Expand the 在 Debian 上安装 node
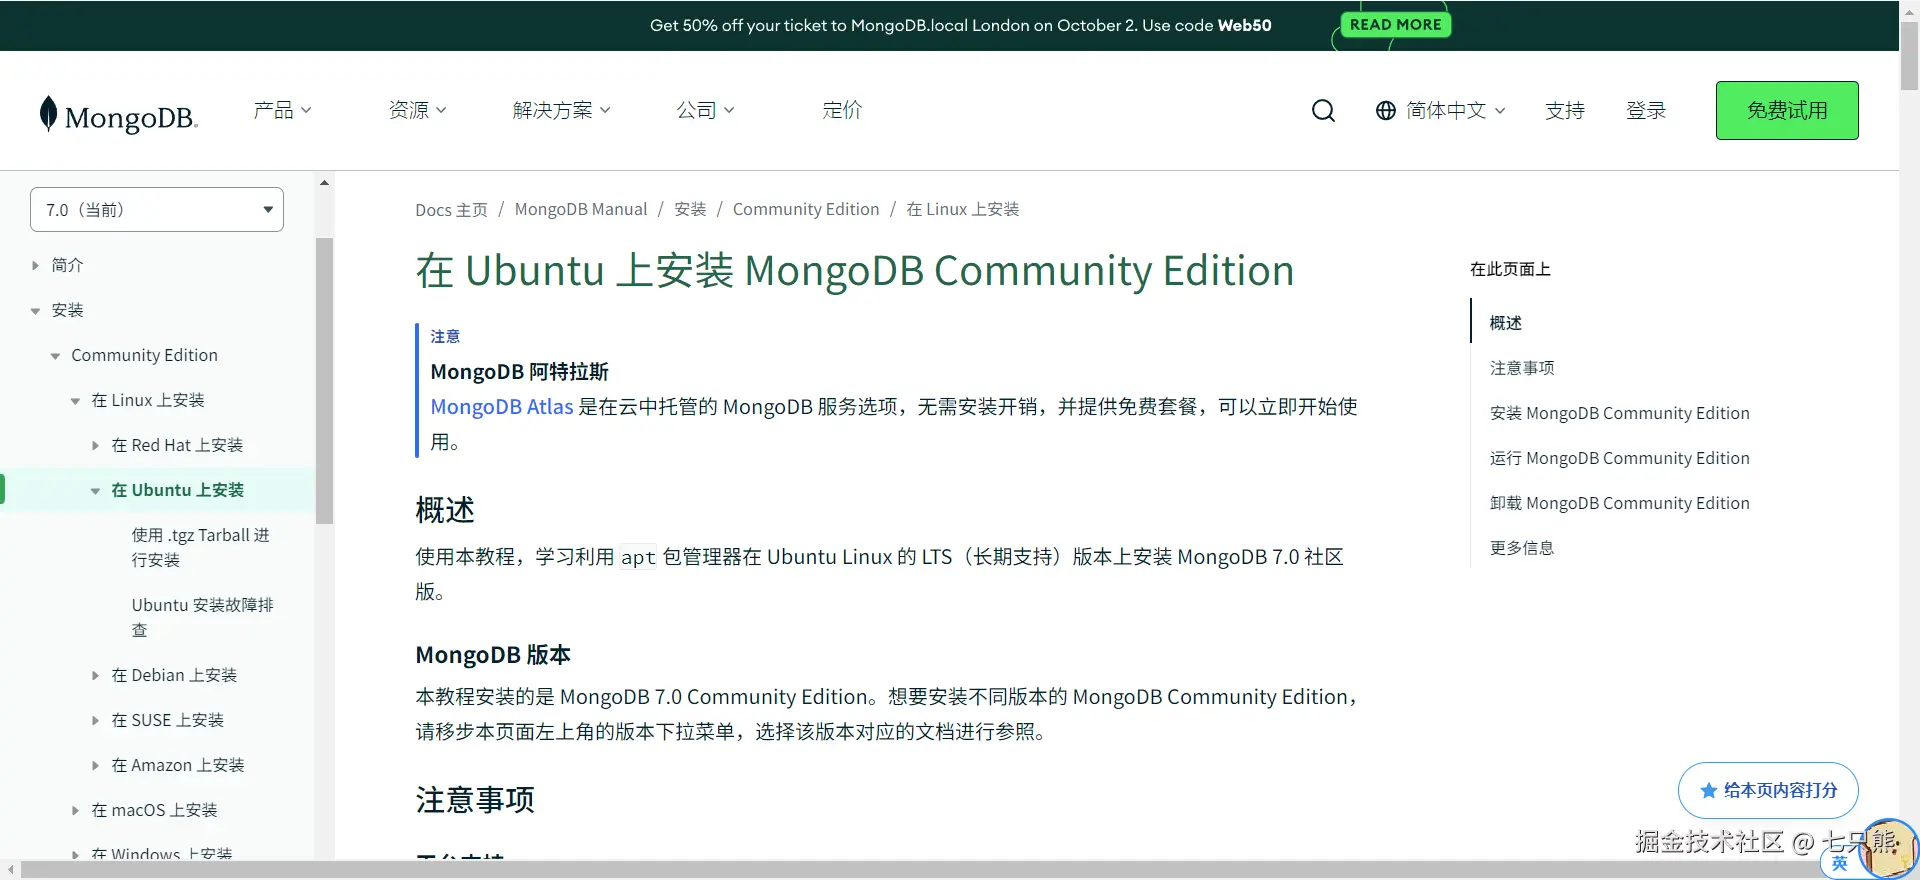 tap(95, 675)
